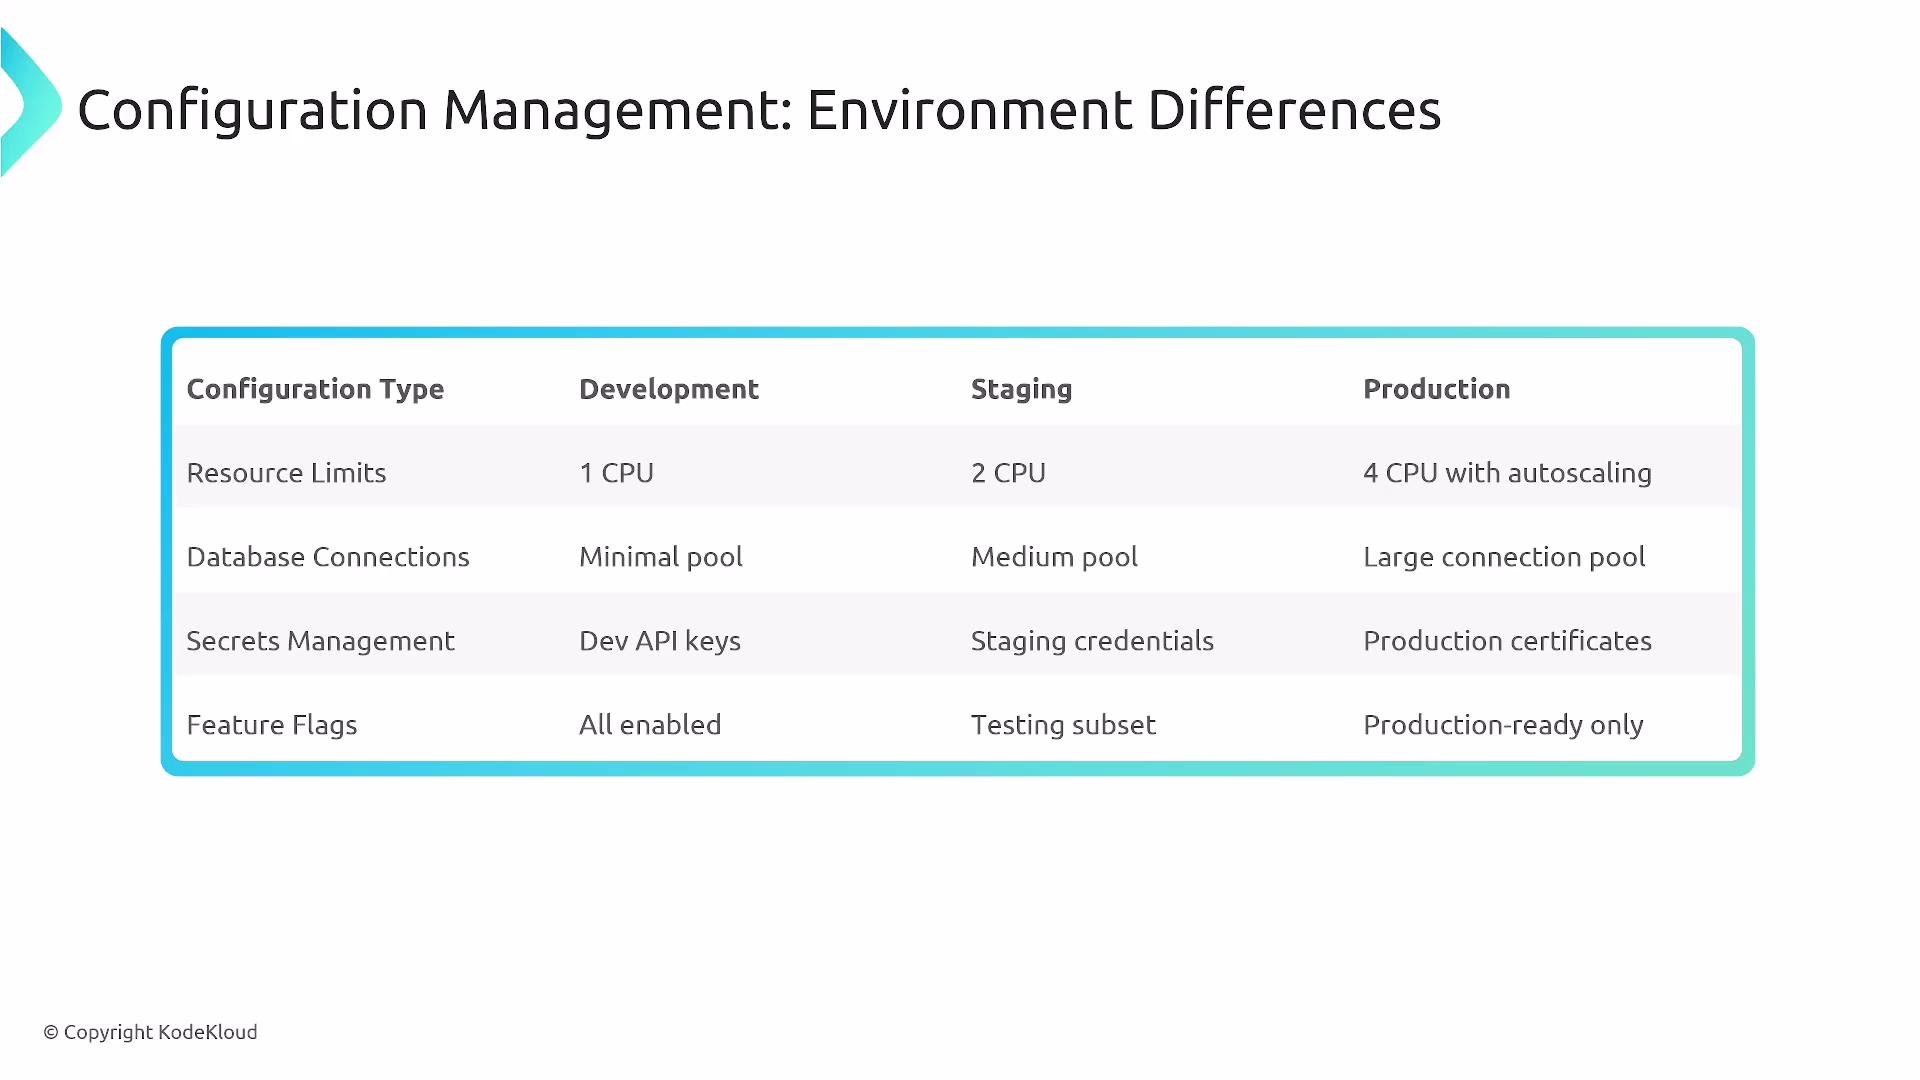Image resolution: width=1920 pixels, height=1080 pixels.
Task: Click the '1 CPU' cell
Action: click(x=616, y=473)
